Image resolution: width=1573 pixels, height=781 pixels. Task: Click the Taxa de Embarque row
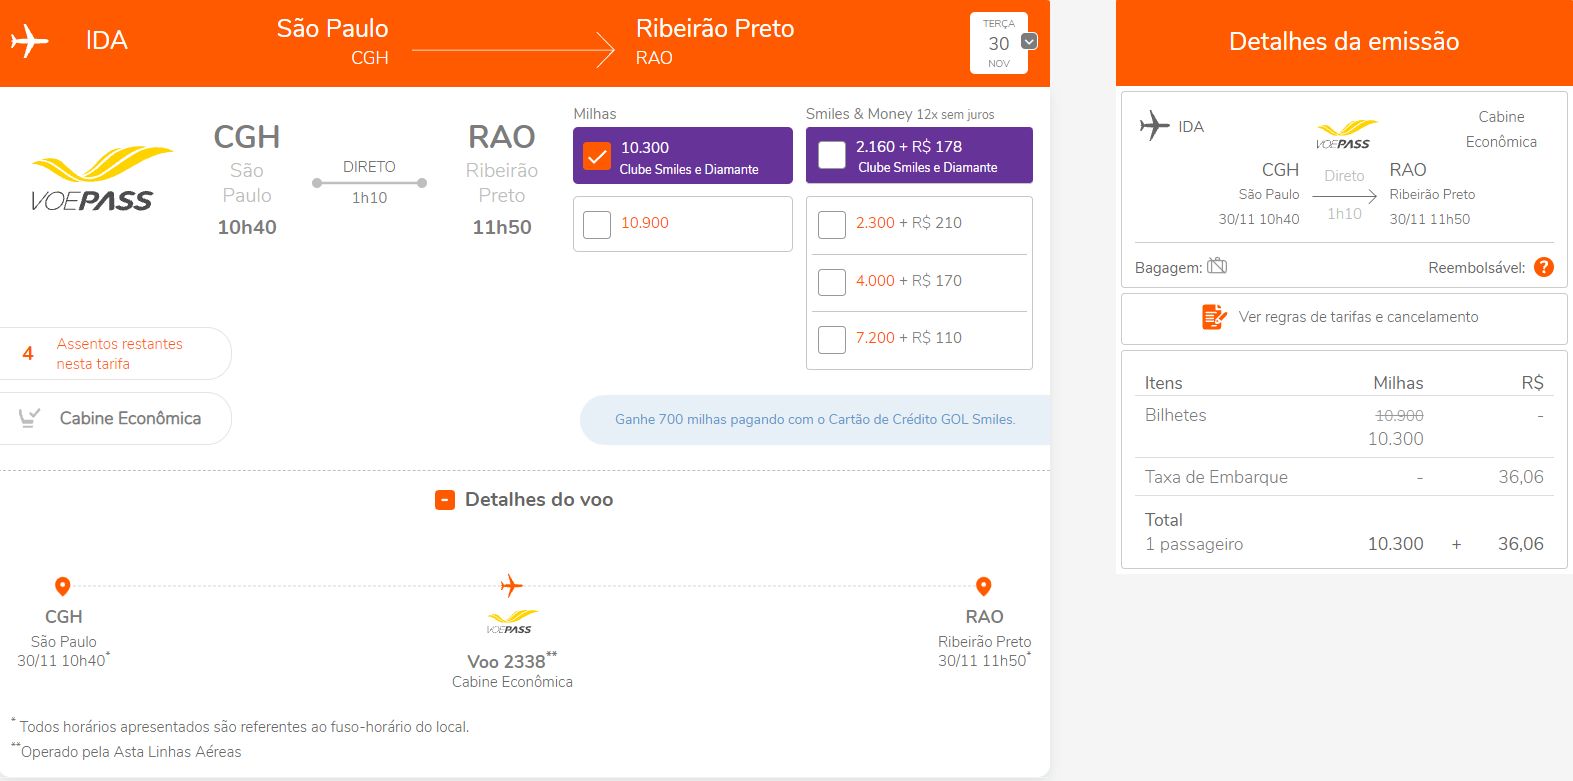[1344, 477]
